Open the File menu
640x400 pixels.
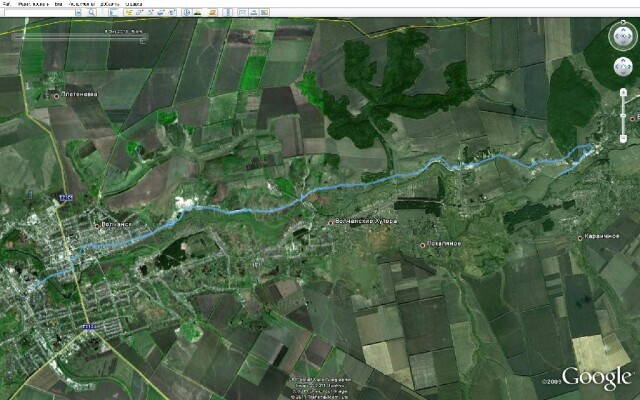point(7,4)
